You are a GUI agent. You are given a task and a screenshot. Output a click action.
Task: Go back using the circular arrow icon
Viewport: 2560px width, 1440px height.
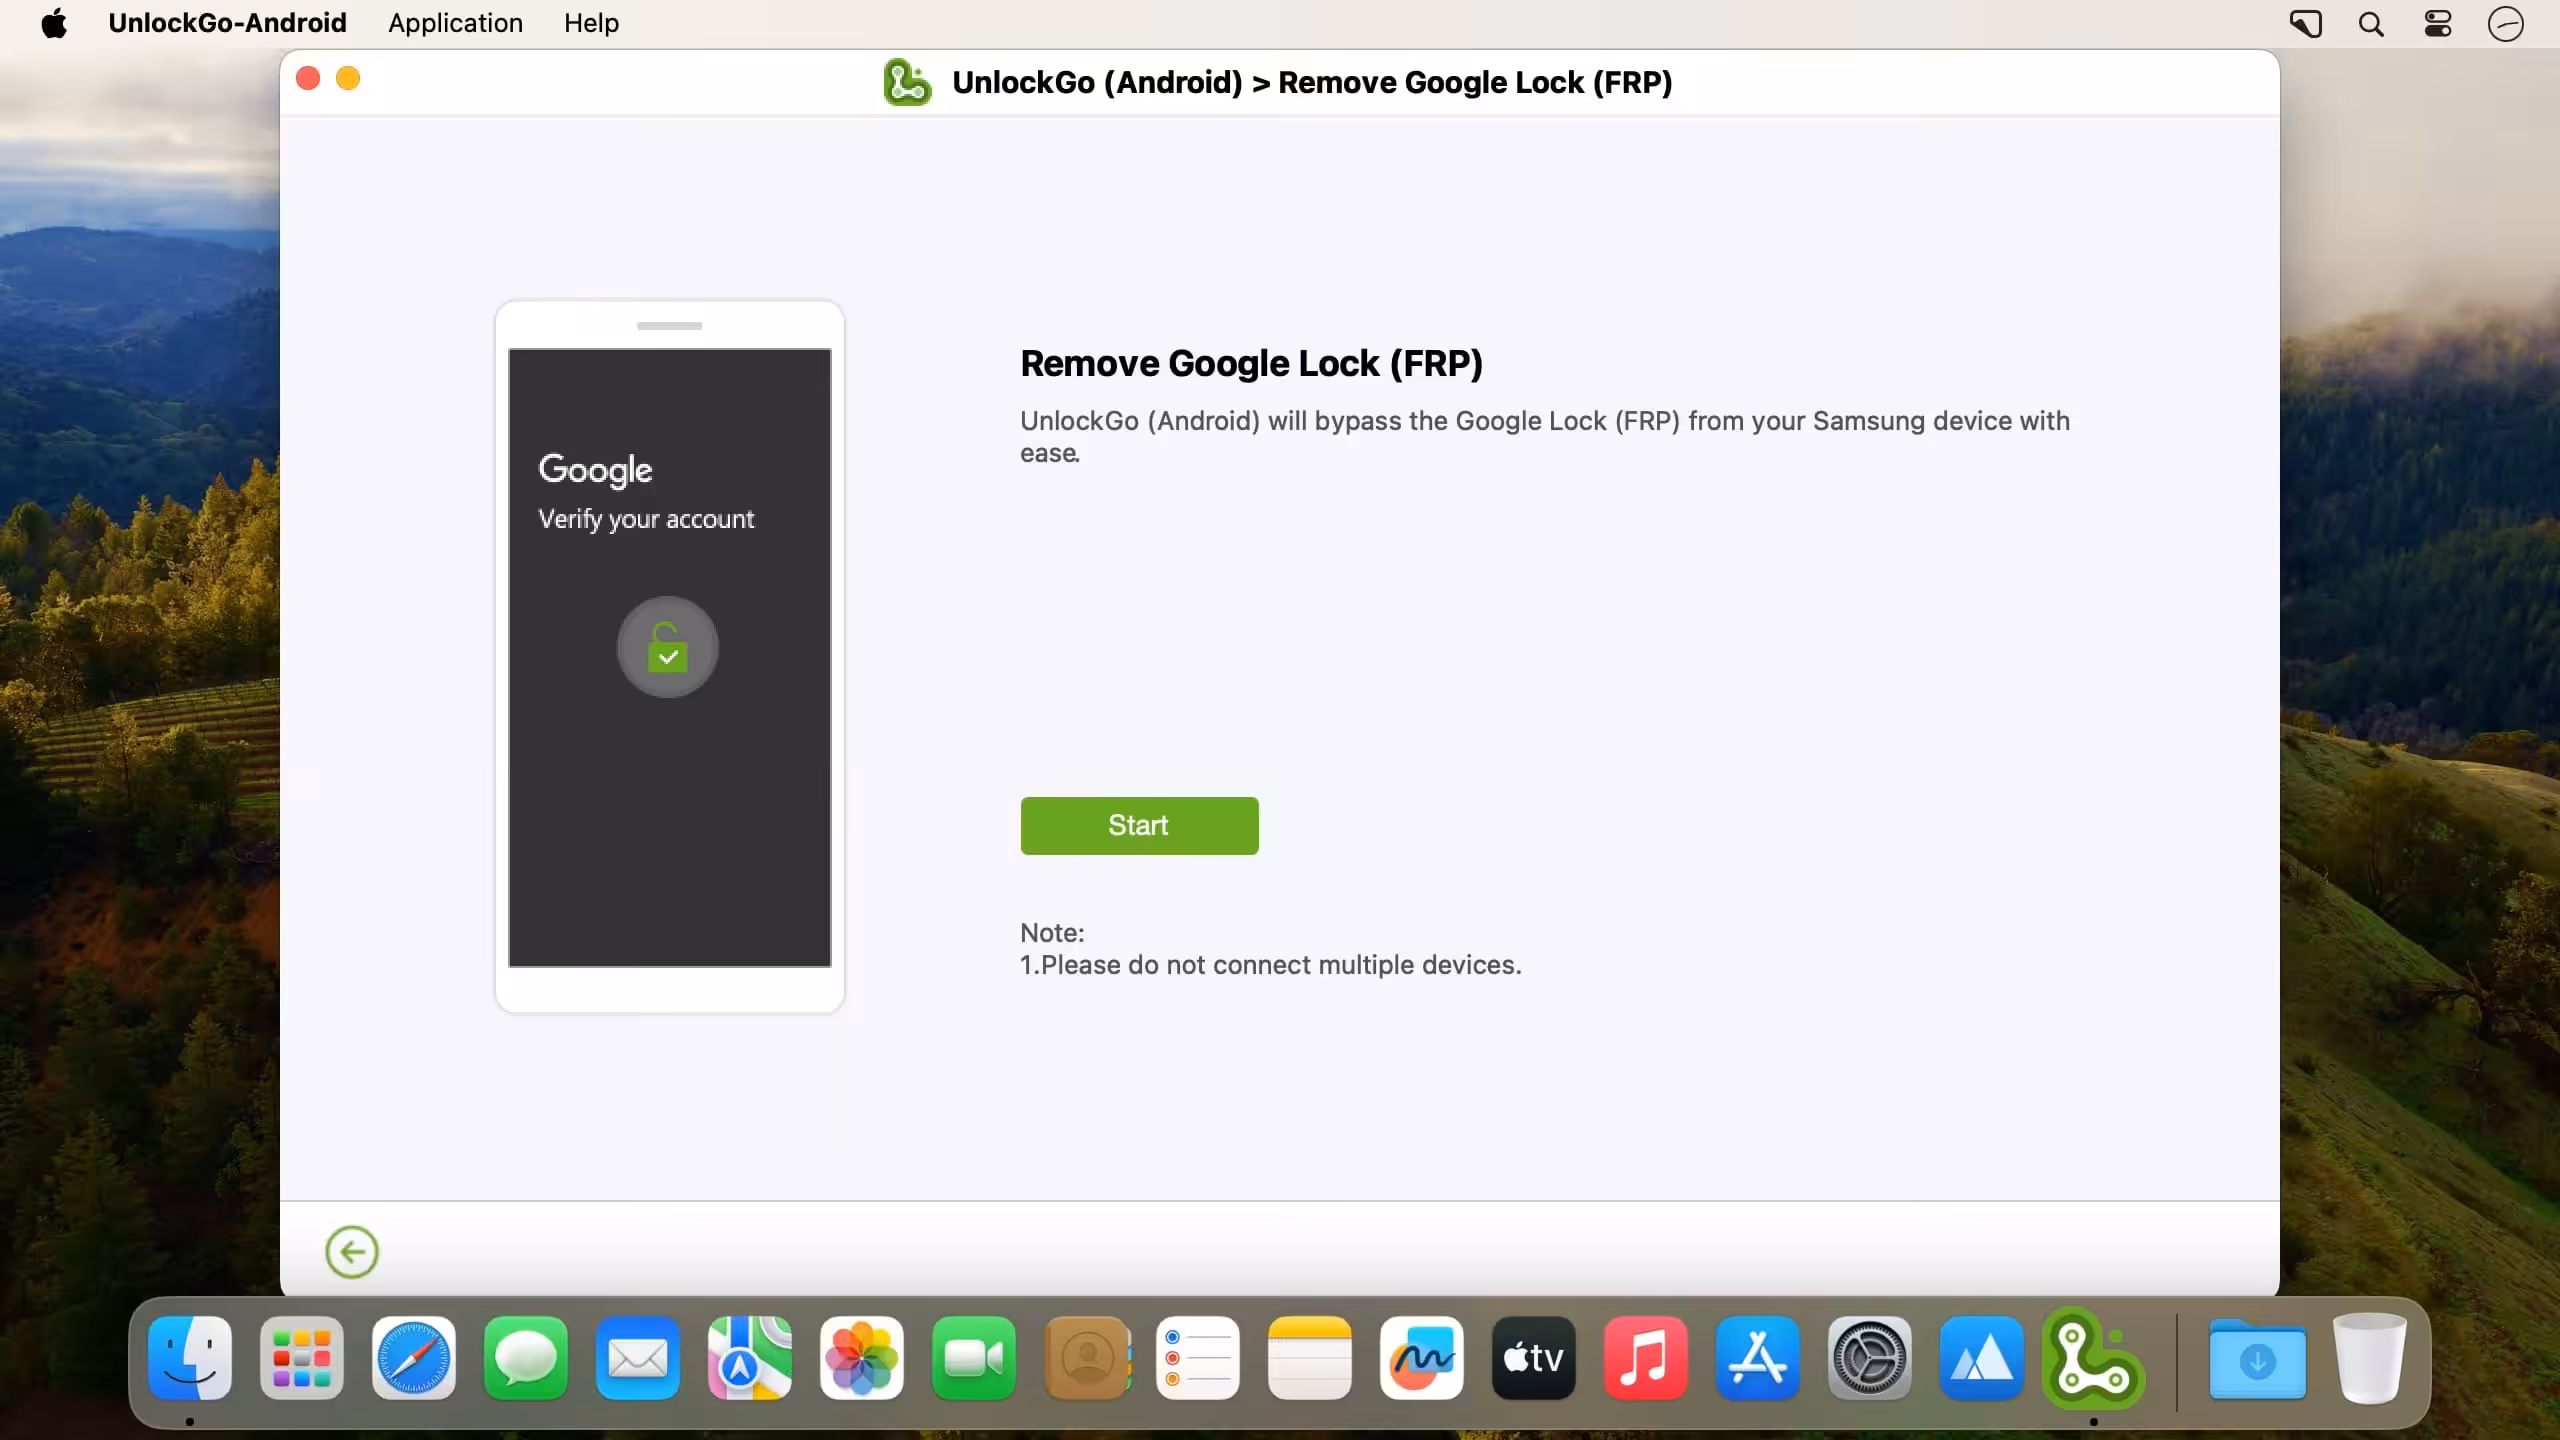tap(352, 1251)
